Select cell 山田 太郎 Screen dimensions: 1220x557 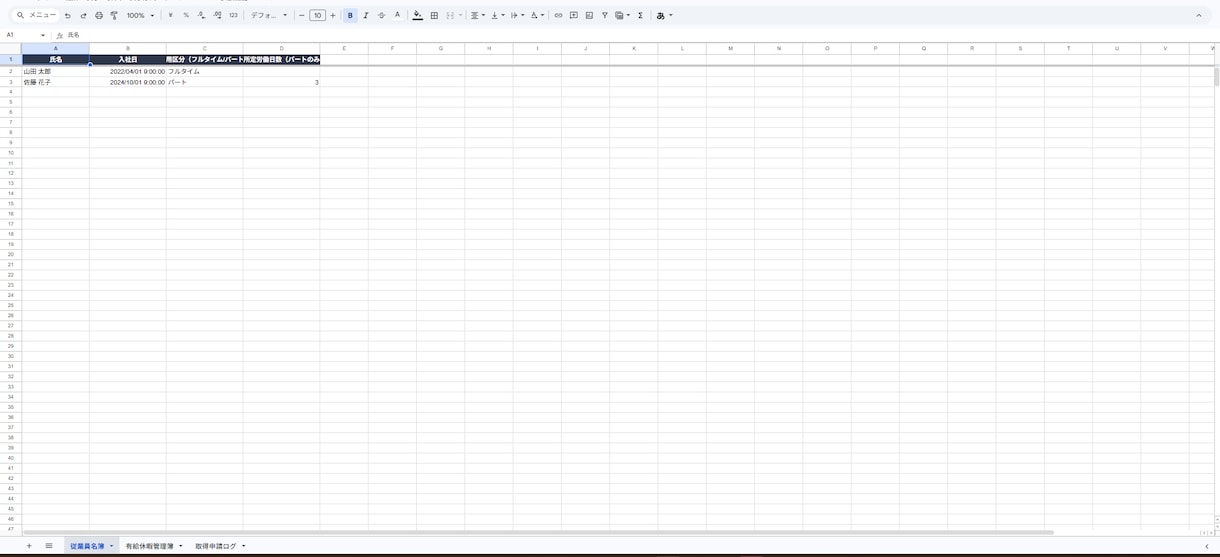pos(55,72)
